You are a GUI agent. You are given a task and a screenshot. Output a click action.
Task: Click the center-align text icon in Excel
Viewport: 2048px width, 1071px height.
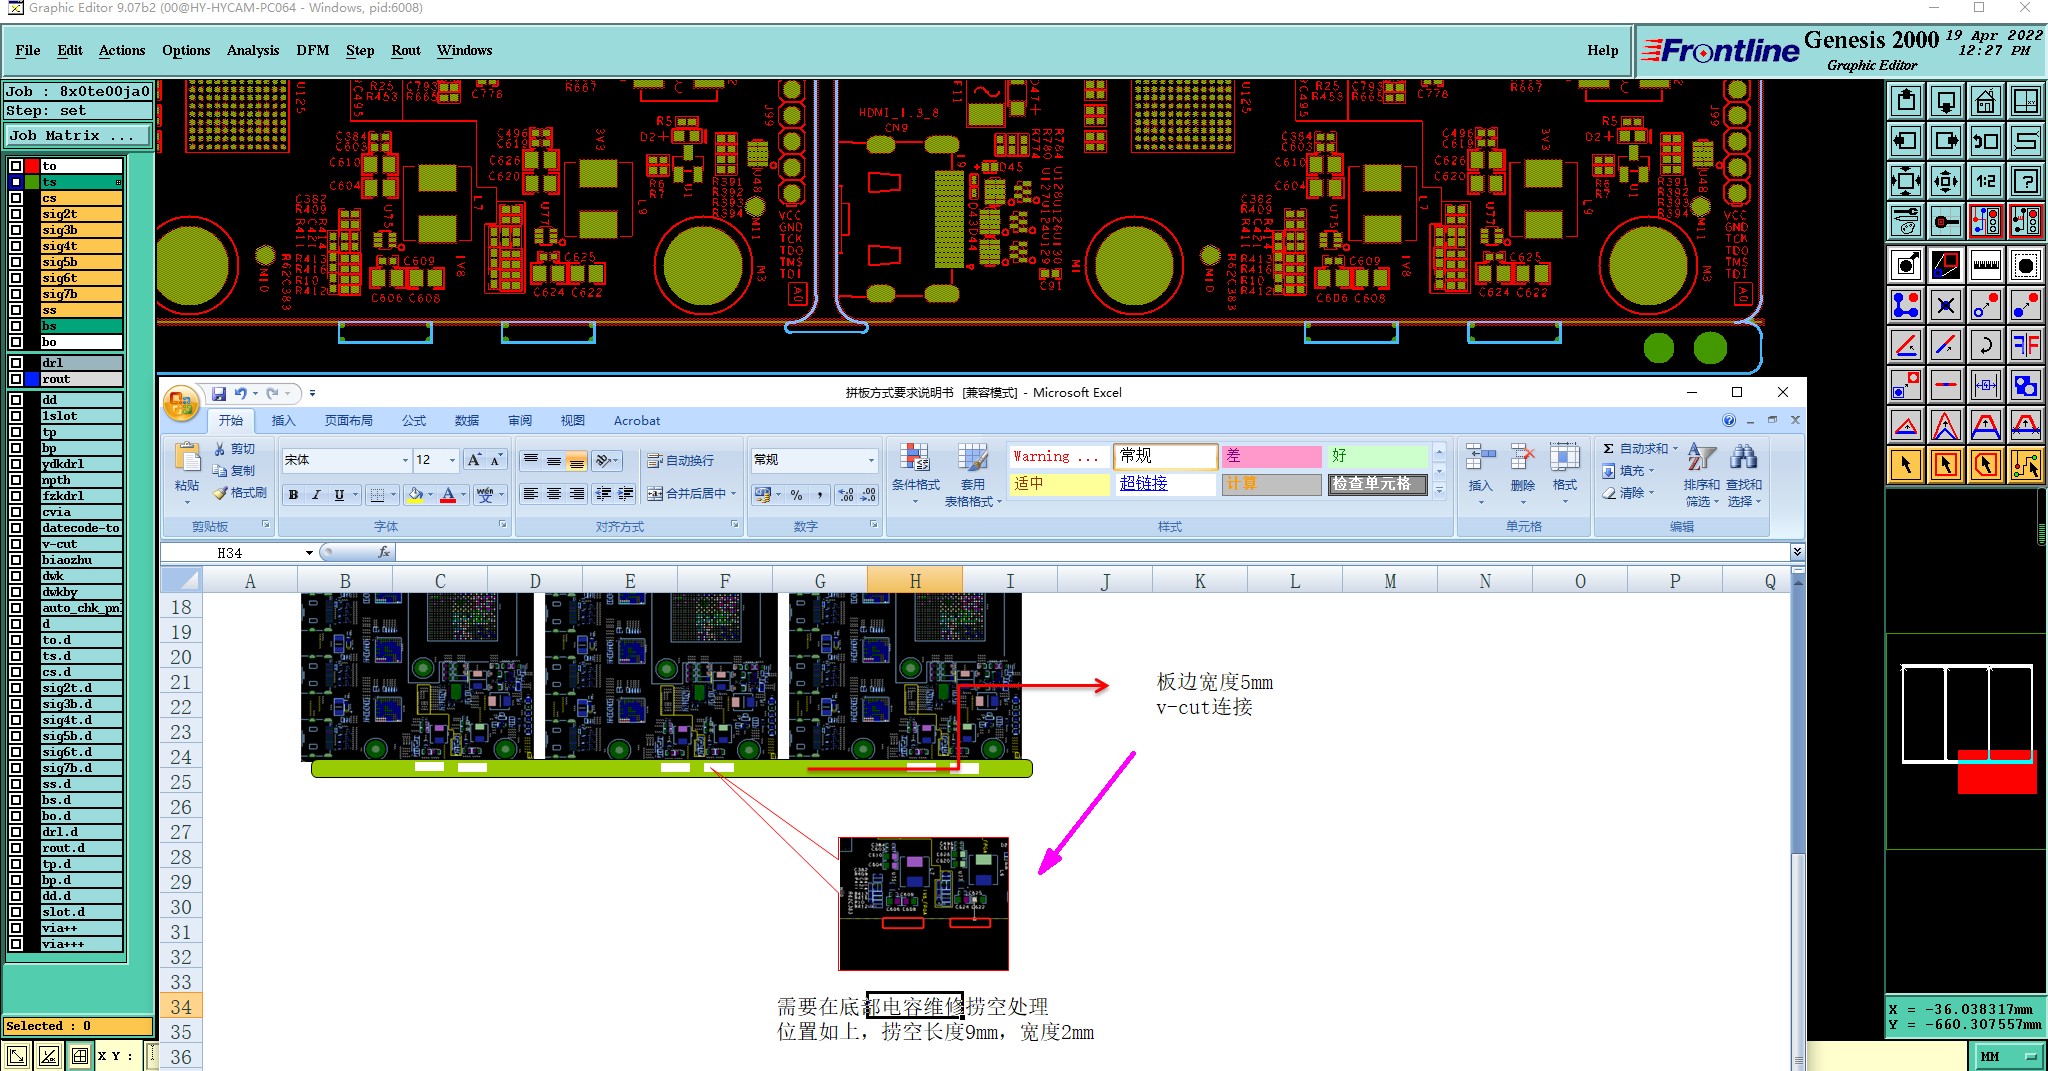[554, 494]
